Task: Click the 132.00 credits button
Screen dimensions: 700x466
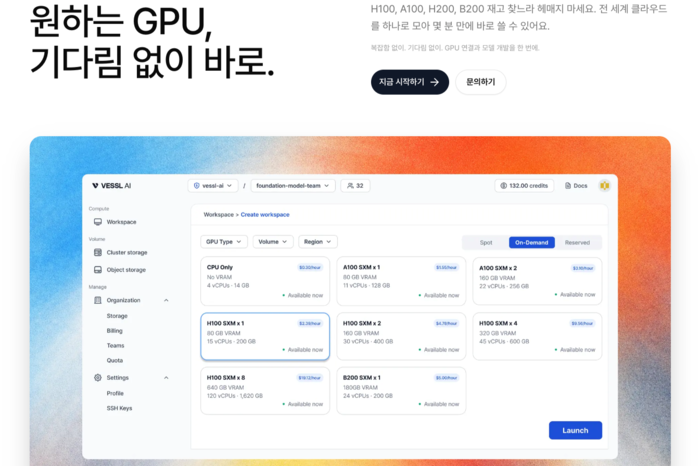Action: pos(524,186)
